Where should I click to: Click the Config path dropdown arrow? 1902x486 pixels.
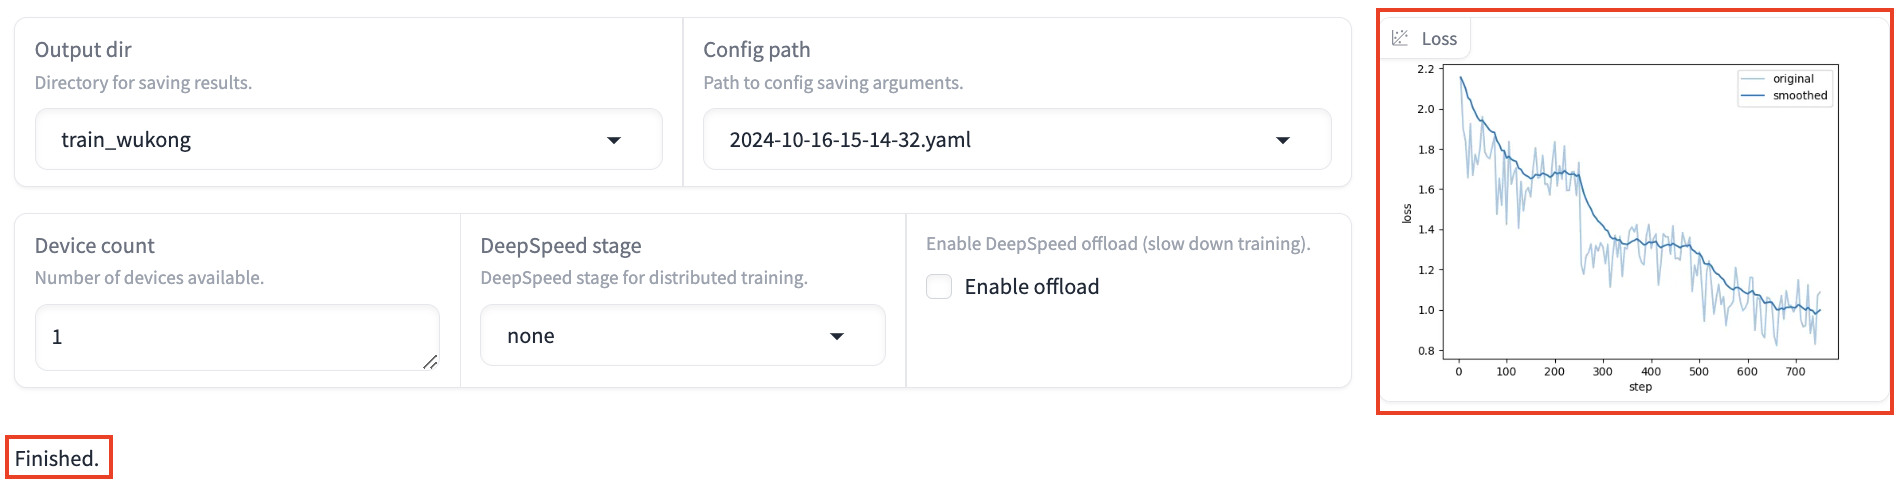click(x=1282, y=140)
